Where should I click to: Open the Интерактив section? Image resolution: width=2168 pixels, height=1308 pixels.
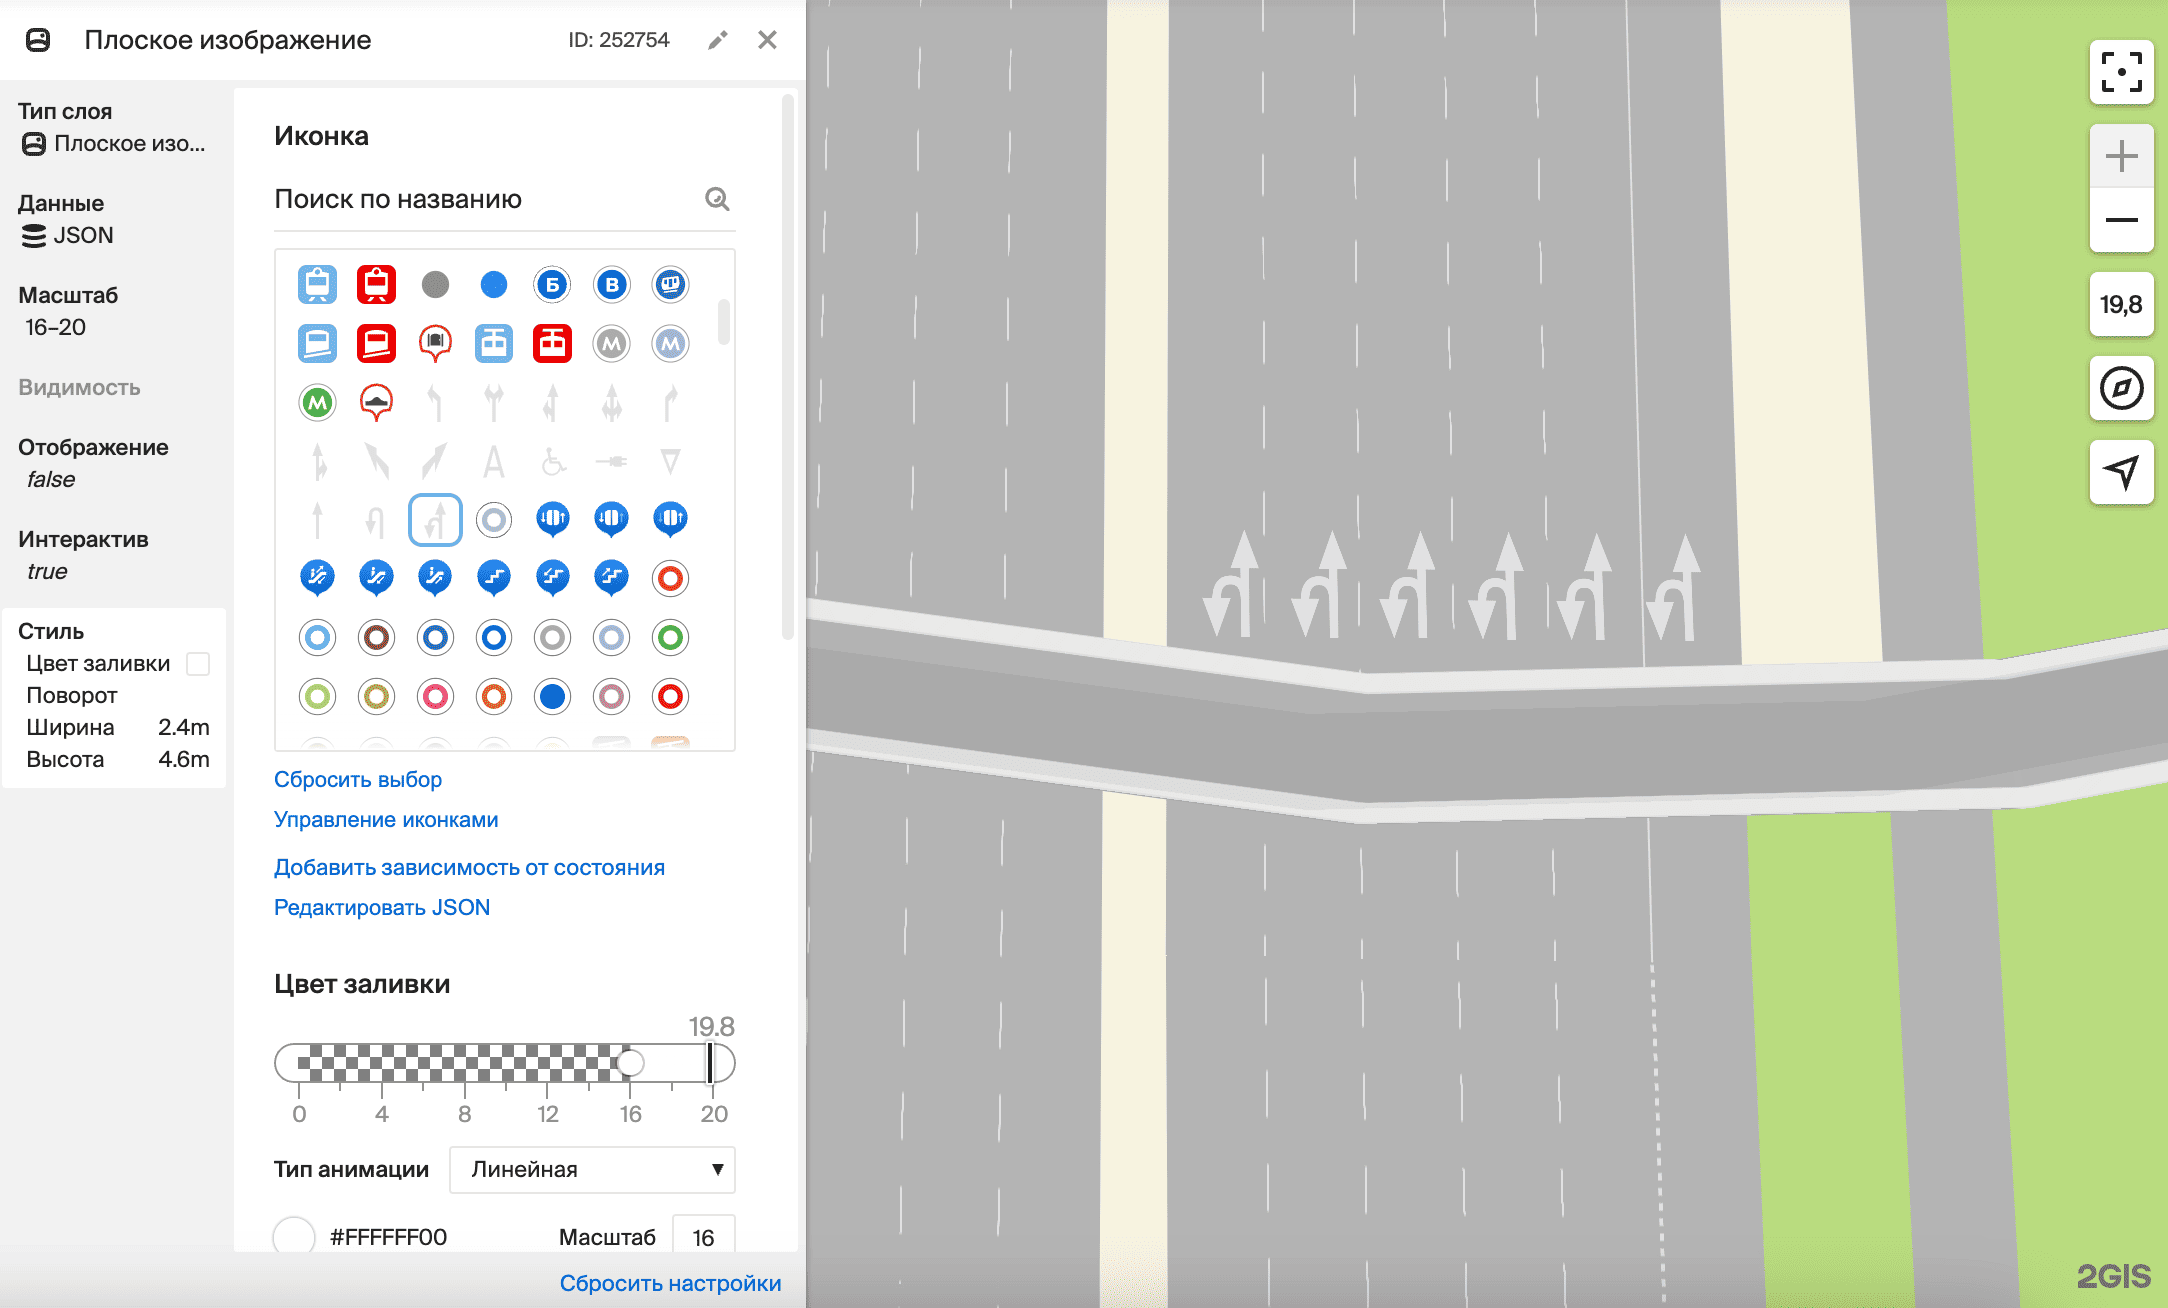click(83, 555)
